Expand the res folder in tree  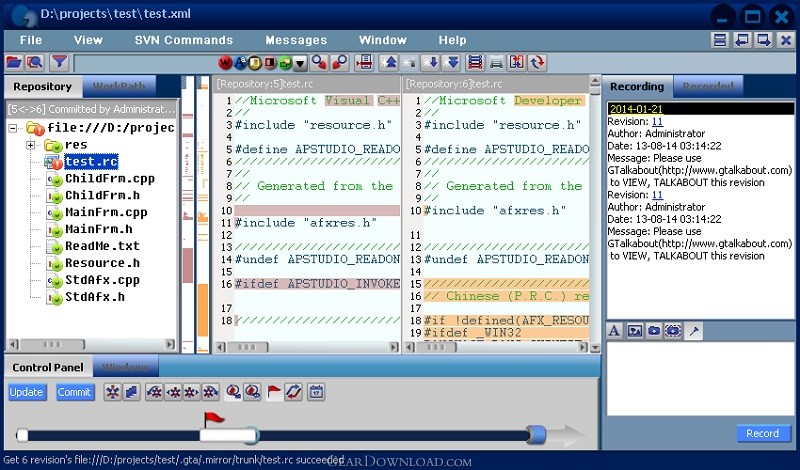click(31, 145)
